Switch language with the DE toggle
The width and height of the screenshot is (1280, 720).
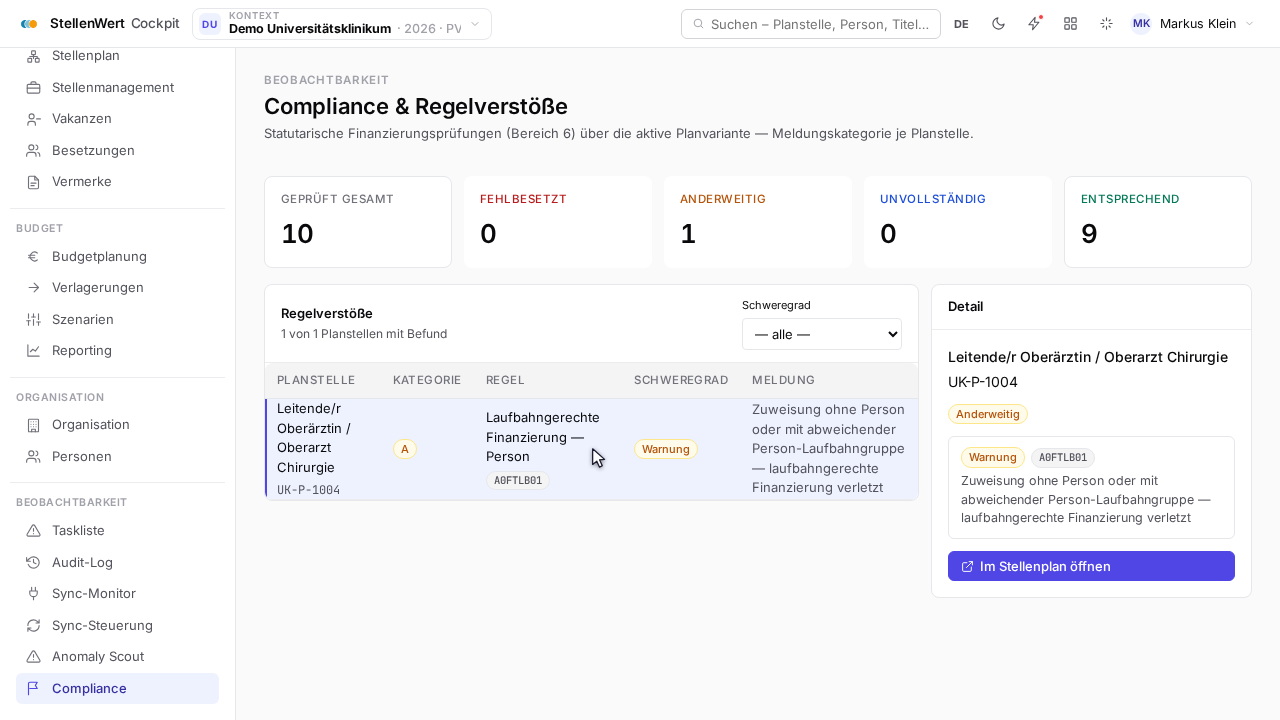[x=961, y=24]
